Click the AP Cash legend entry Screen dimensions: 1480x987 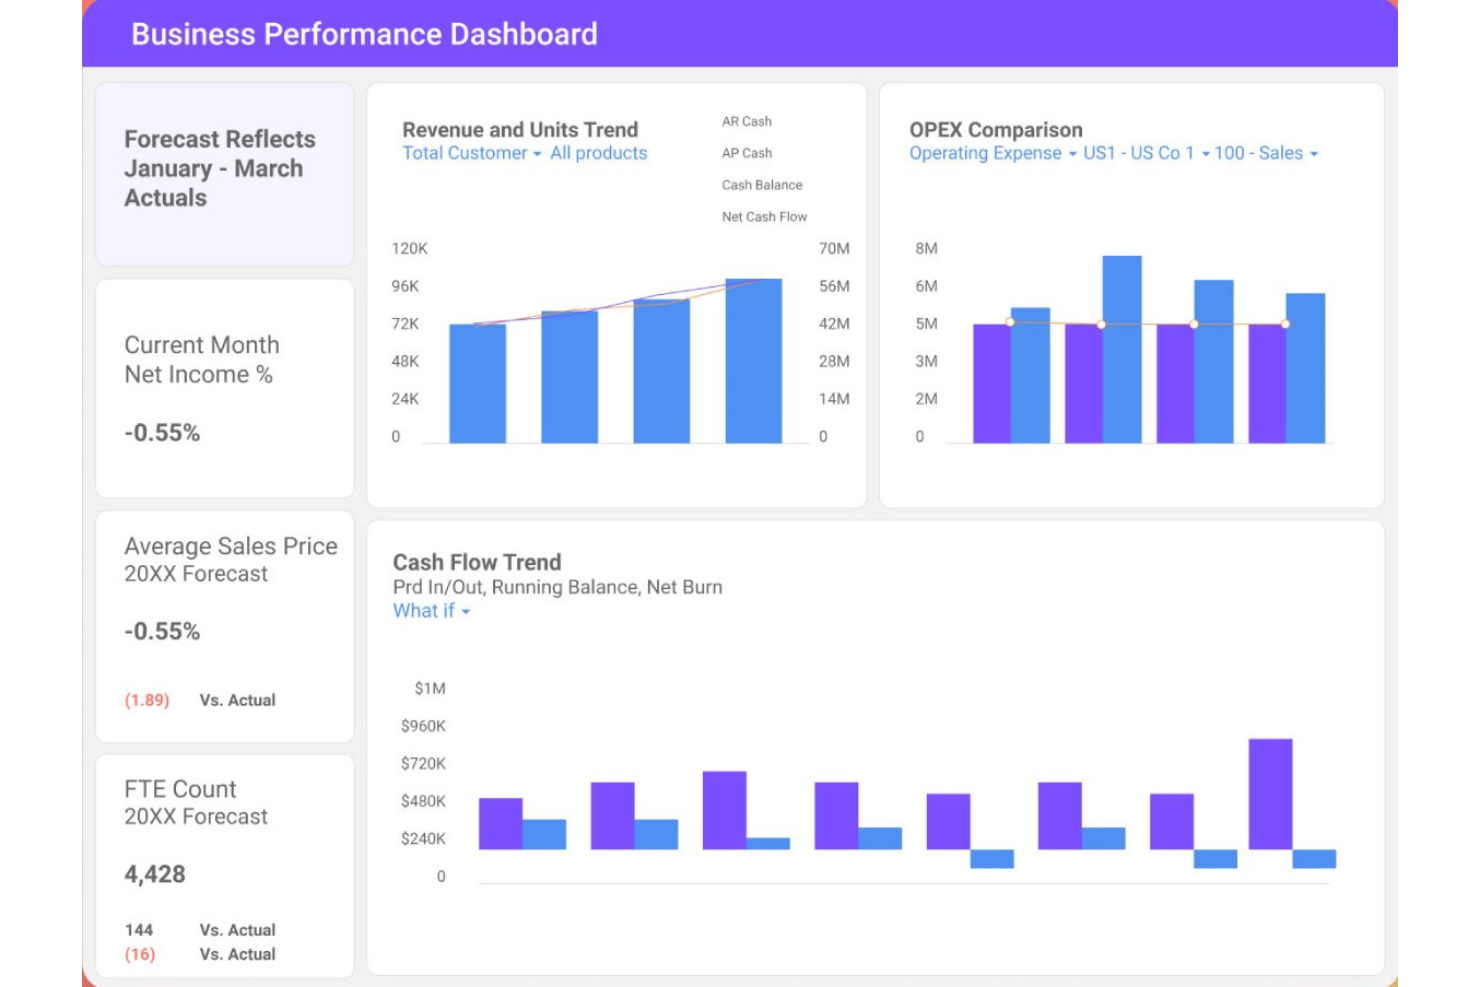tap(747, 153)
